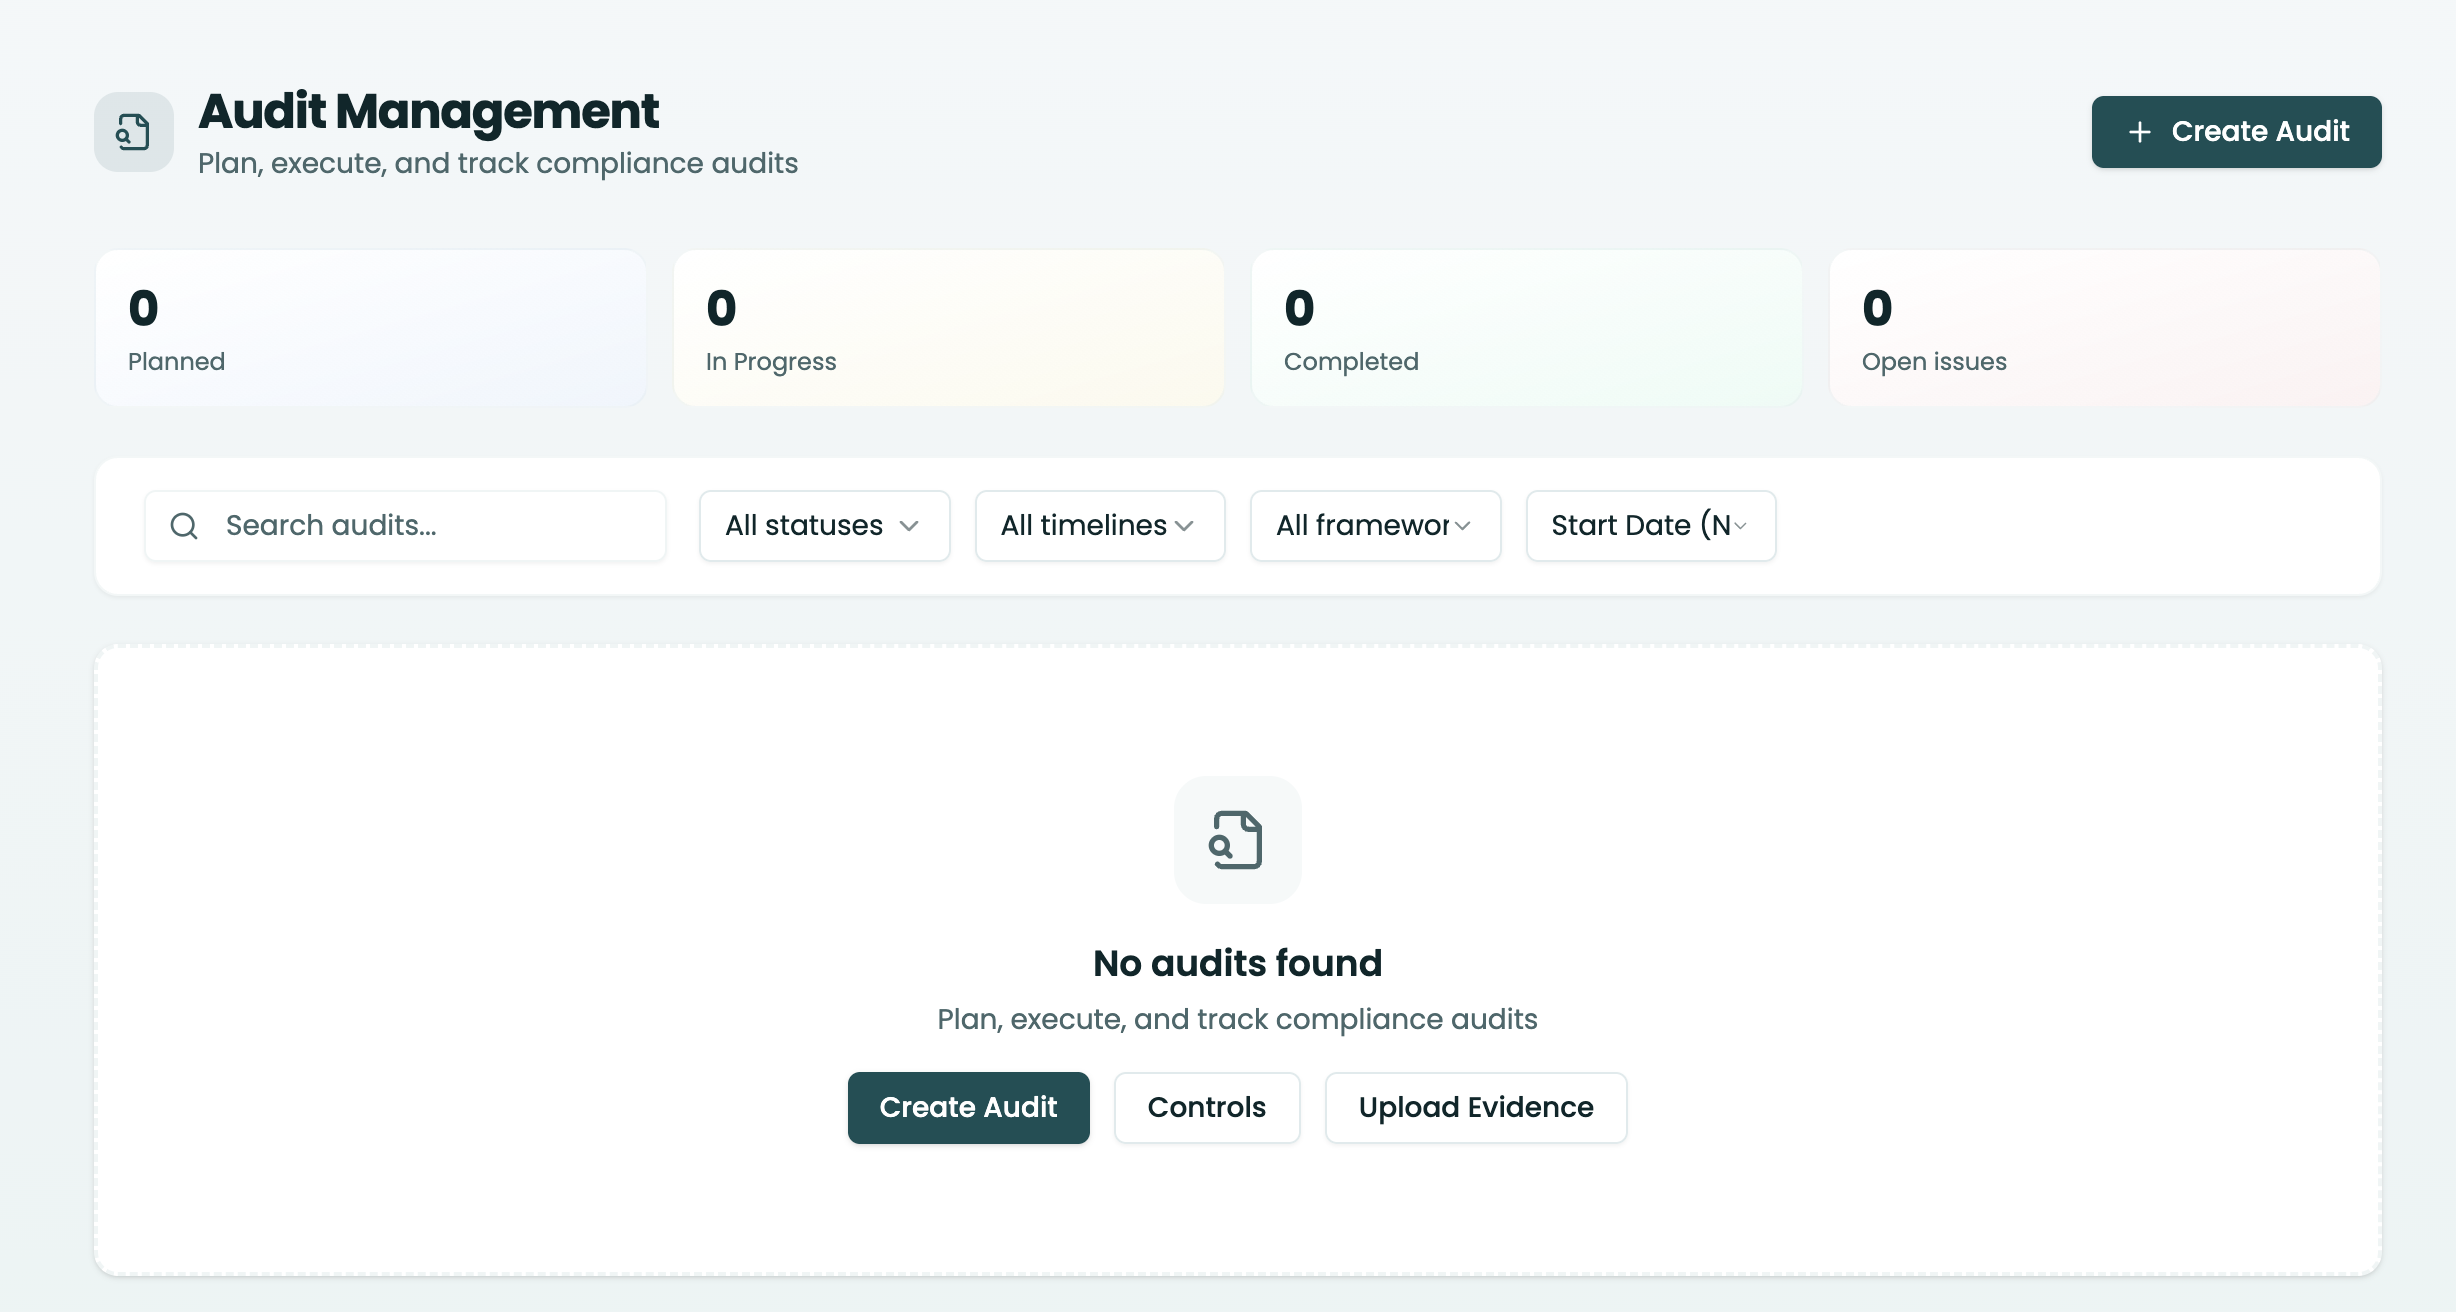
Task: Select the Planned stat card
Action: (x=371, y=328)
